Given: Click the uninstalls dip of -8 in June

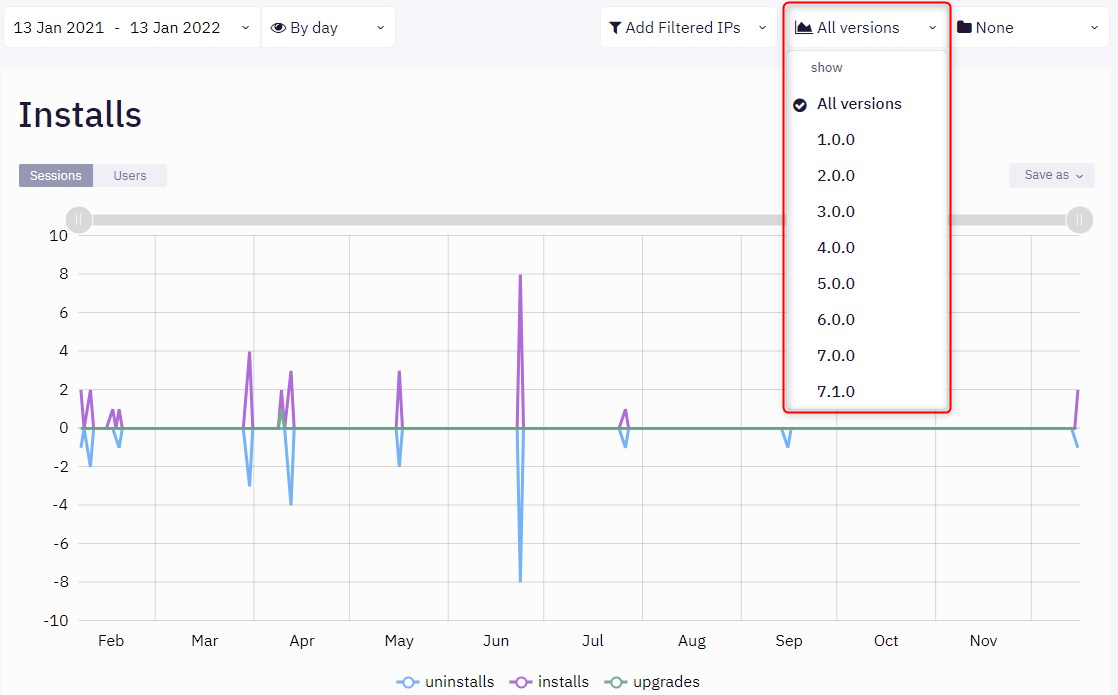Looking at the screenshot, I should [520, 581].
